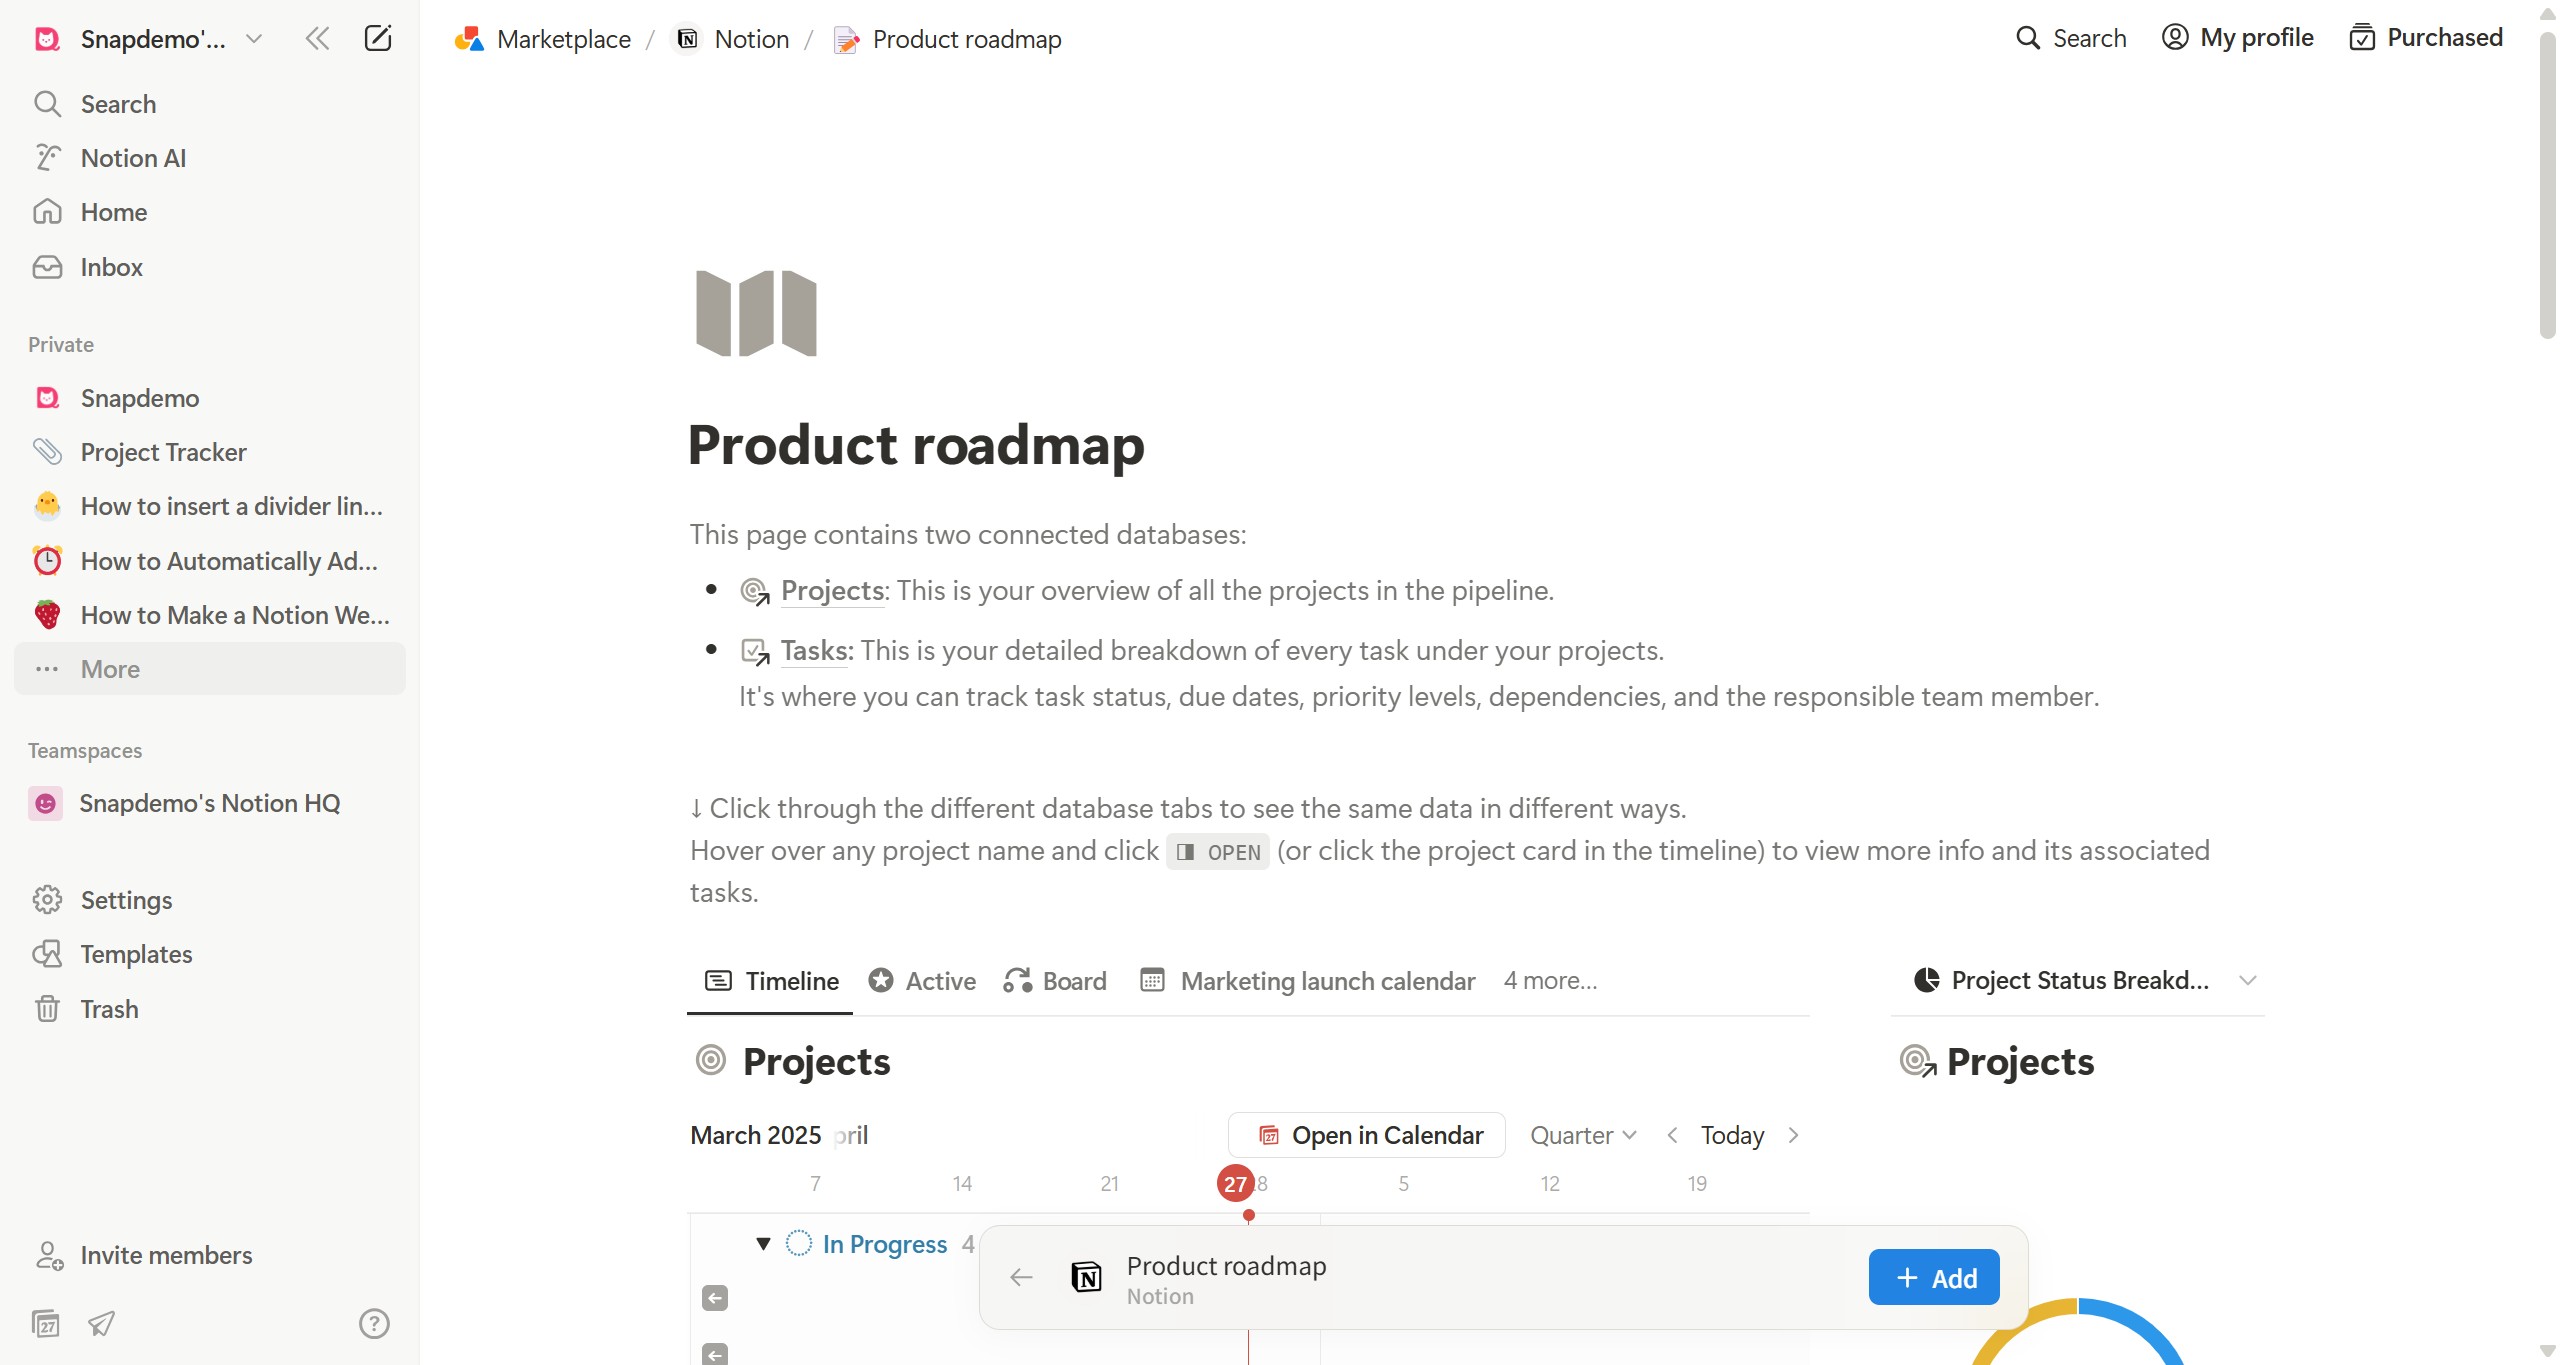Change the Quarter timeline scale dropdown
The image size is (2561, 1365).
coord(1583,1135)
